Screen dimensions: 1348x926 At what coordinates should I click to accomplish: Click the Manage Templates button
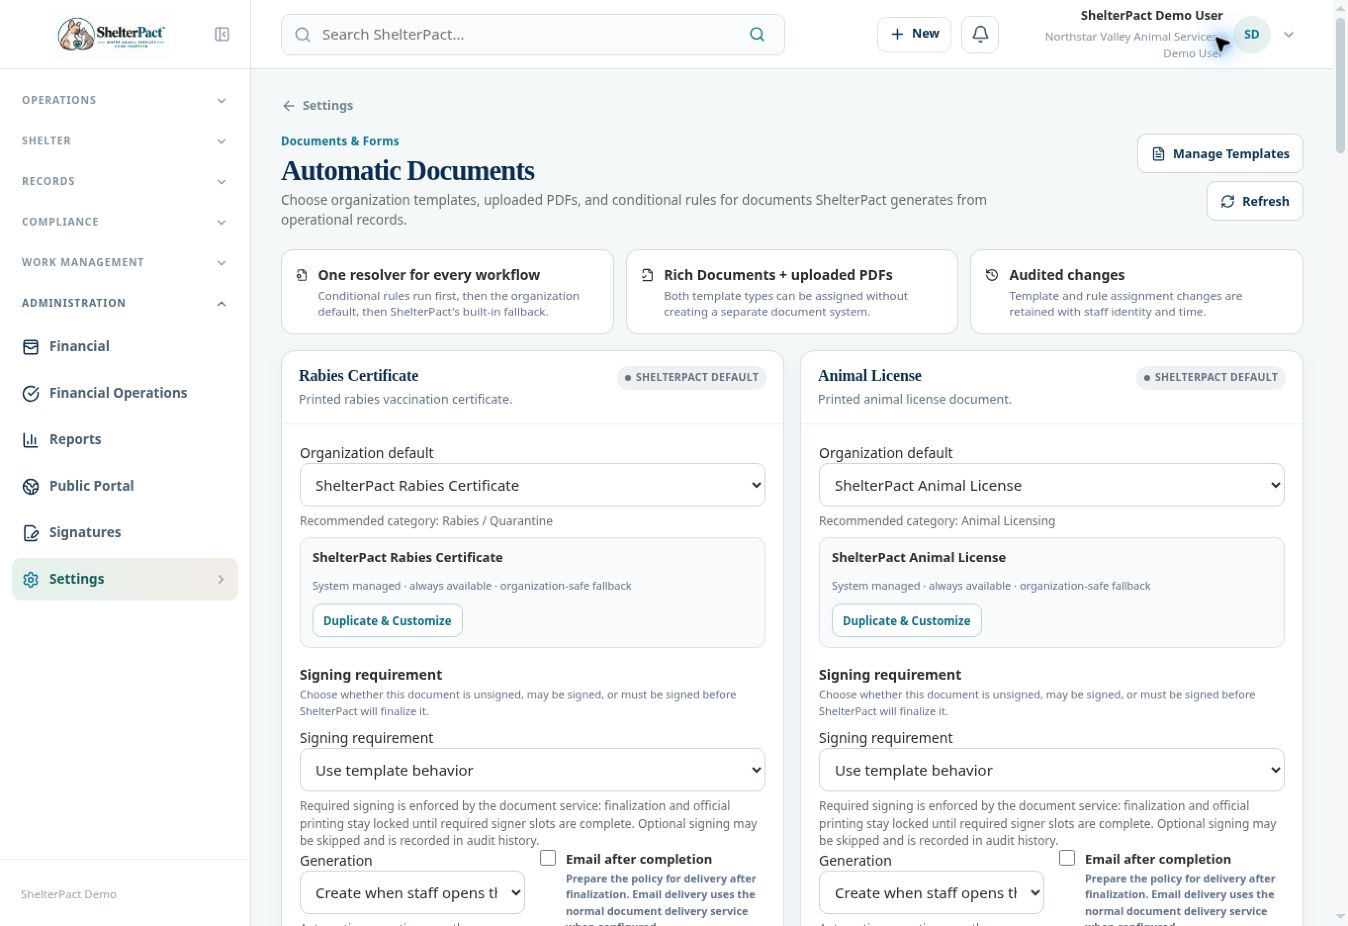point(1219,153)
